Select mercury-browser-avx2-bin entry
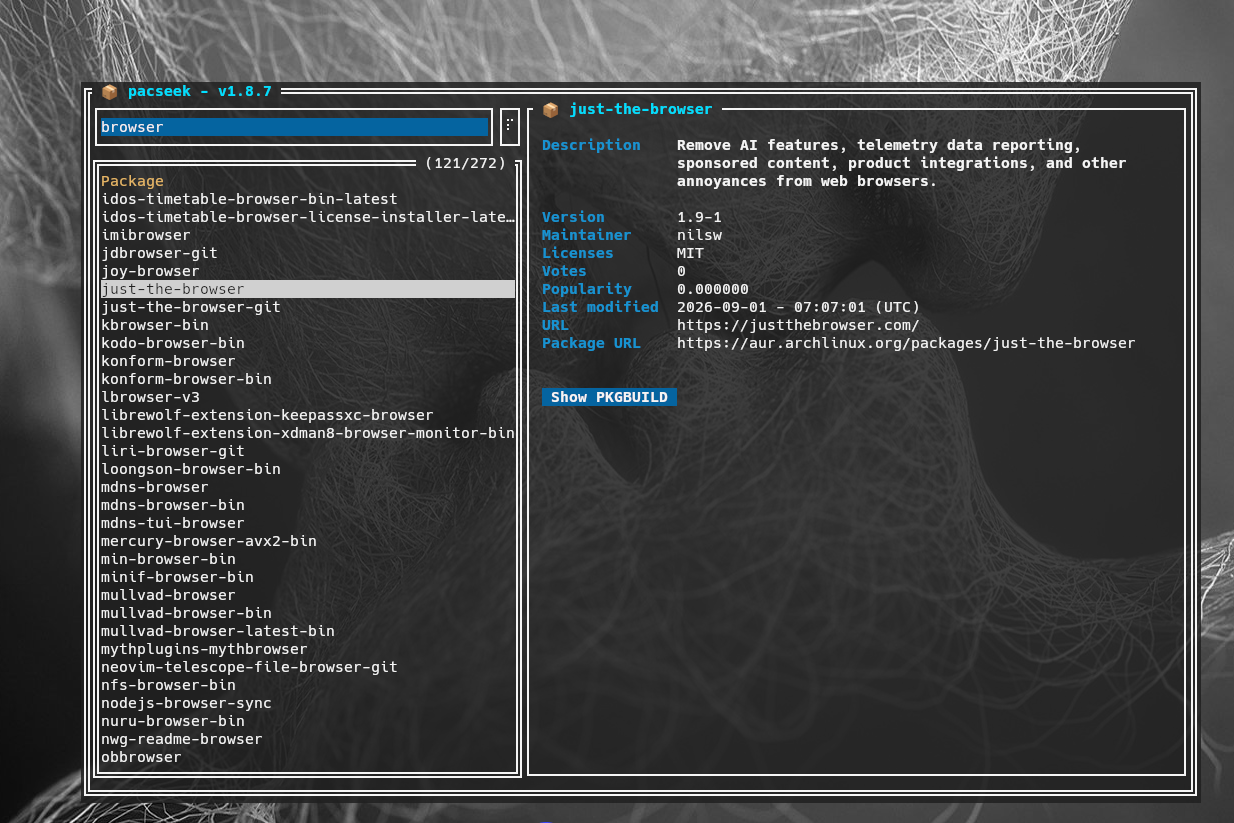 [208, 541]
